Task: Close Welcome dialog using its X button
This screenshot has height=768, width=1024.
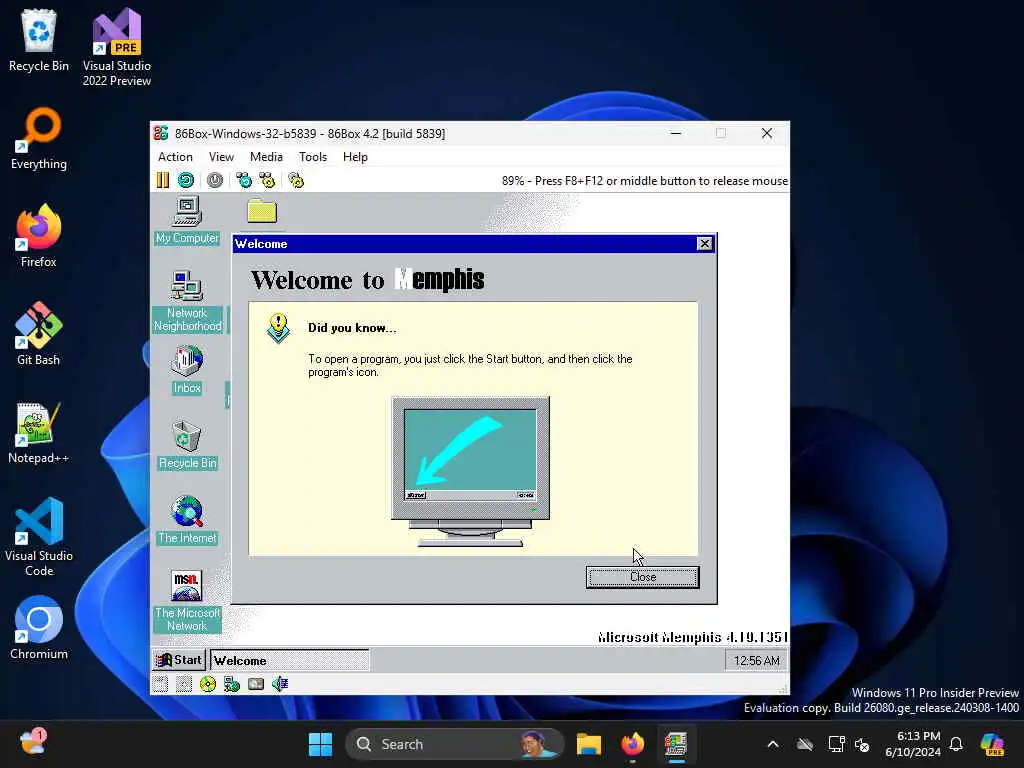Action: pyautogui.click(x=704, y=244)
